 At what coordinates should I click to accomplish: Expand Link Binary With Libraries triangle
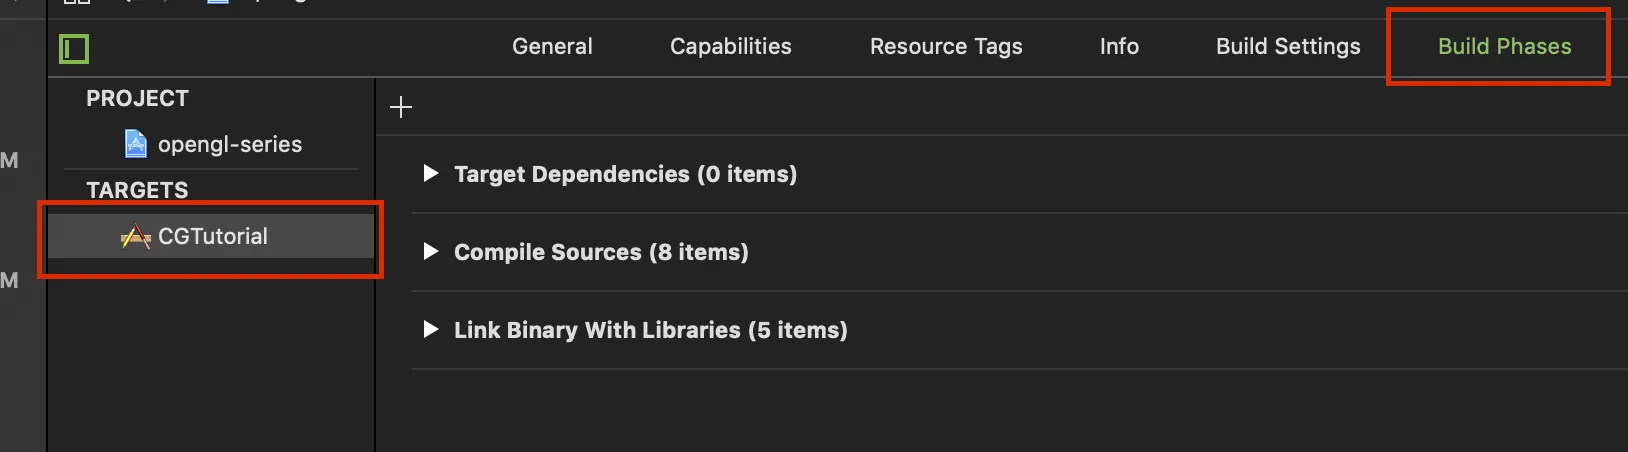point(431,329)
